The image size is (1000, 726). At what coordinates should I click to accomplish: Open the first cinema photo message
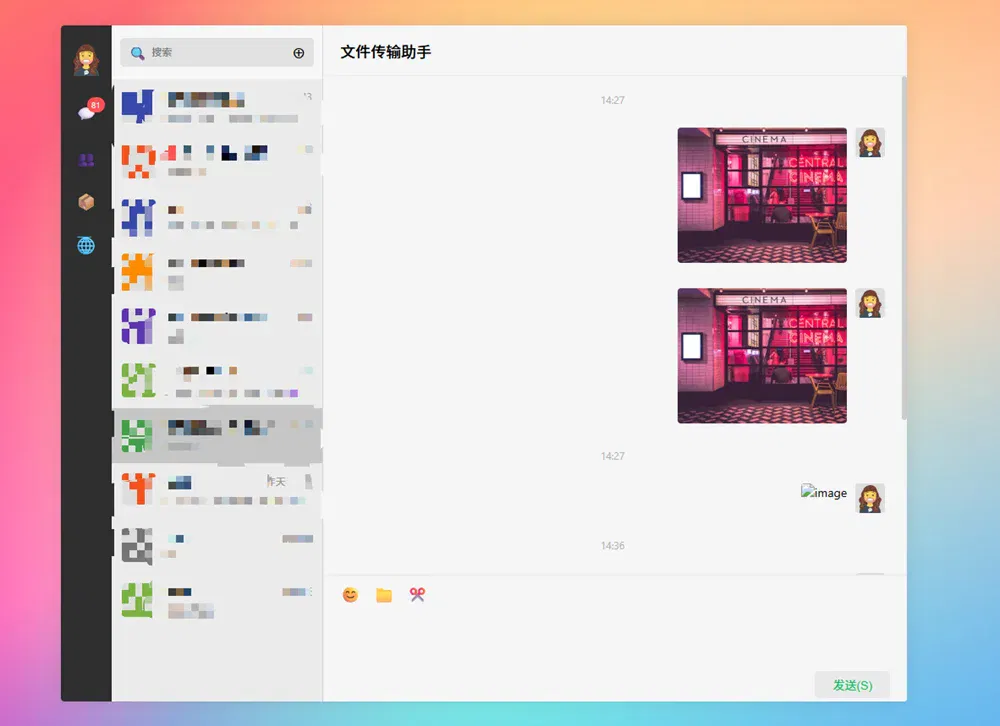(x=762, y=195)
